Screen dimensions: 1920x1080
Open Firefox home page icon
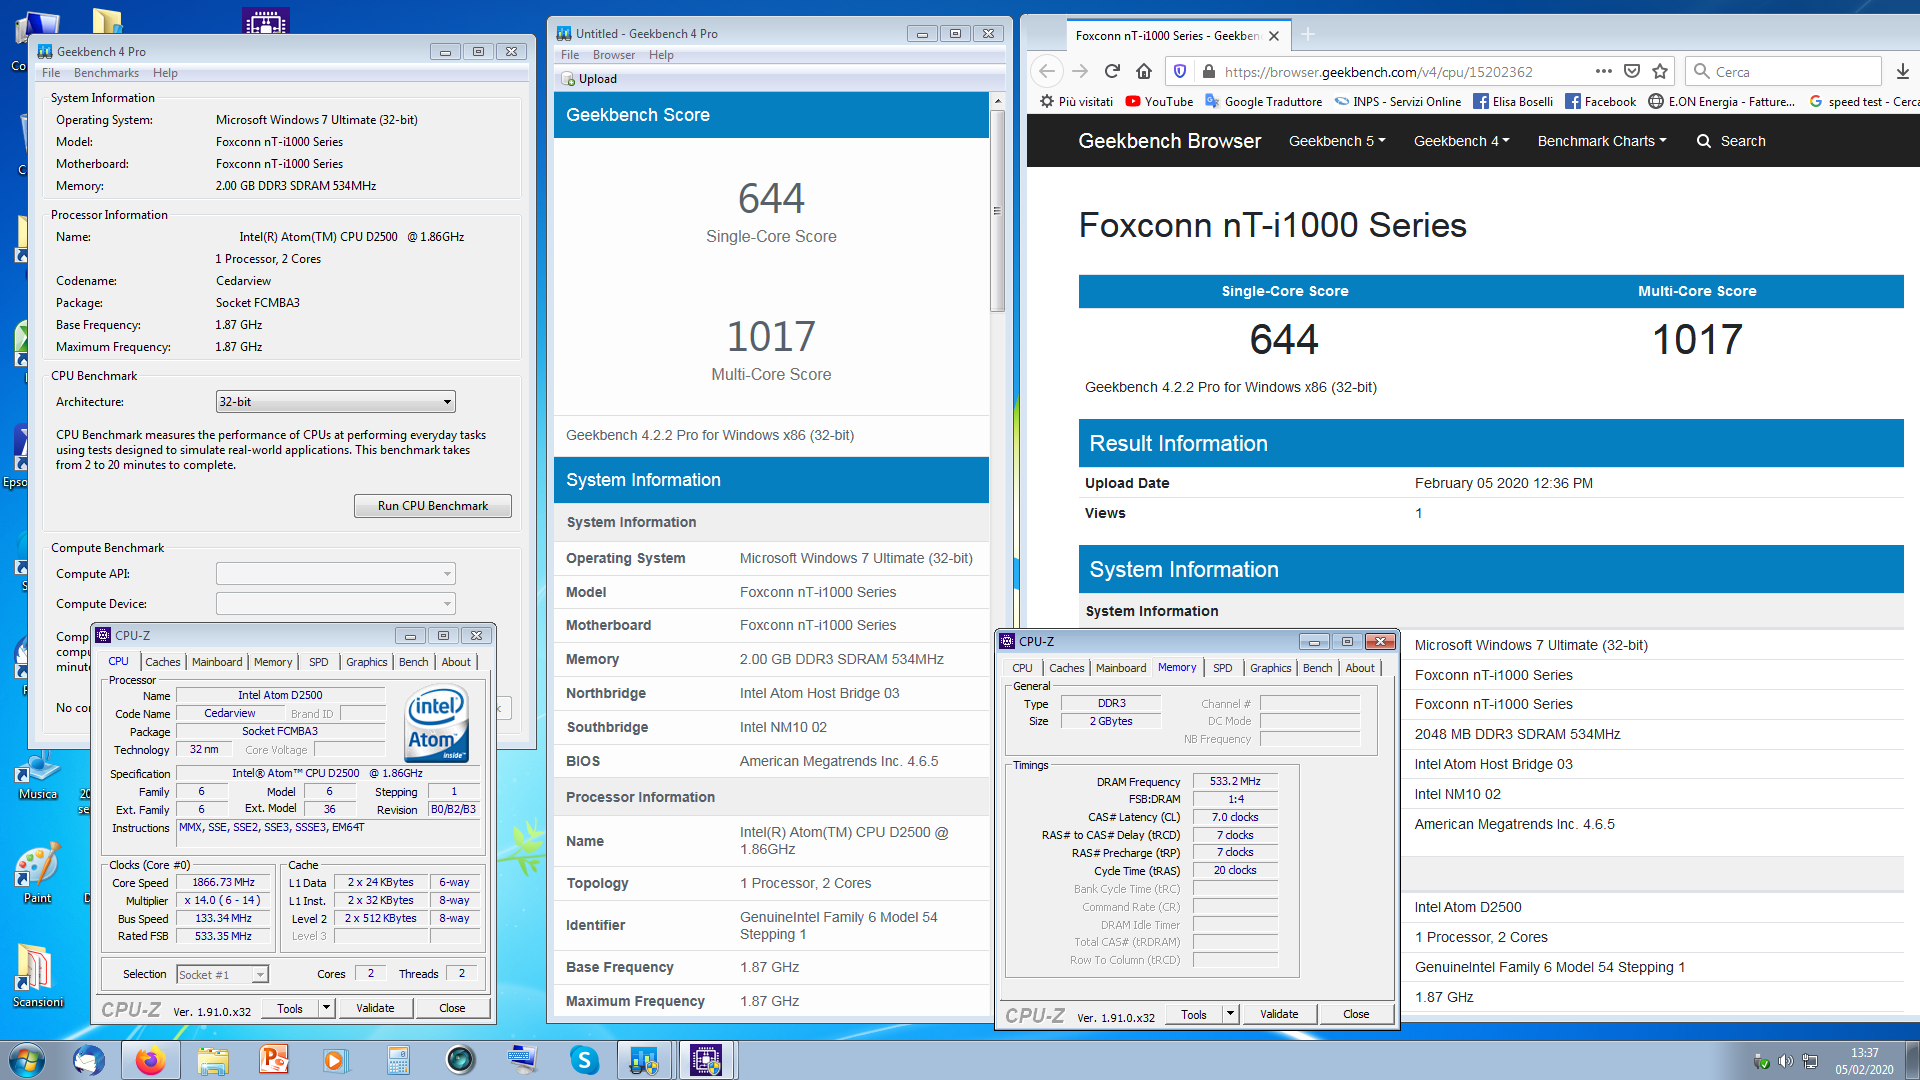(x=1144, y=71)
